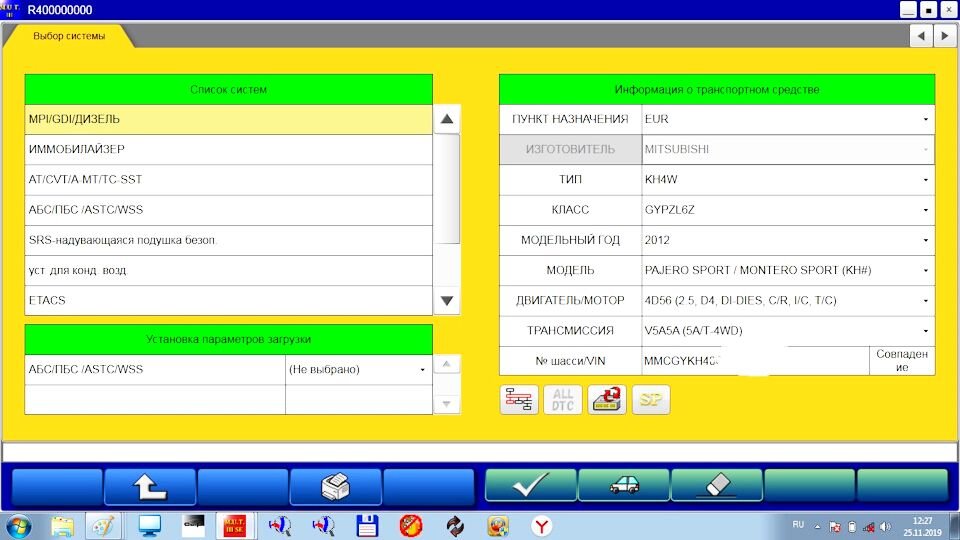Click the Совпадение VIN match button
This screenshot has height=540, width=960.
[x=902, y=361]
